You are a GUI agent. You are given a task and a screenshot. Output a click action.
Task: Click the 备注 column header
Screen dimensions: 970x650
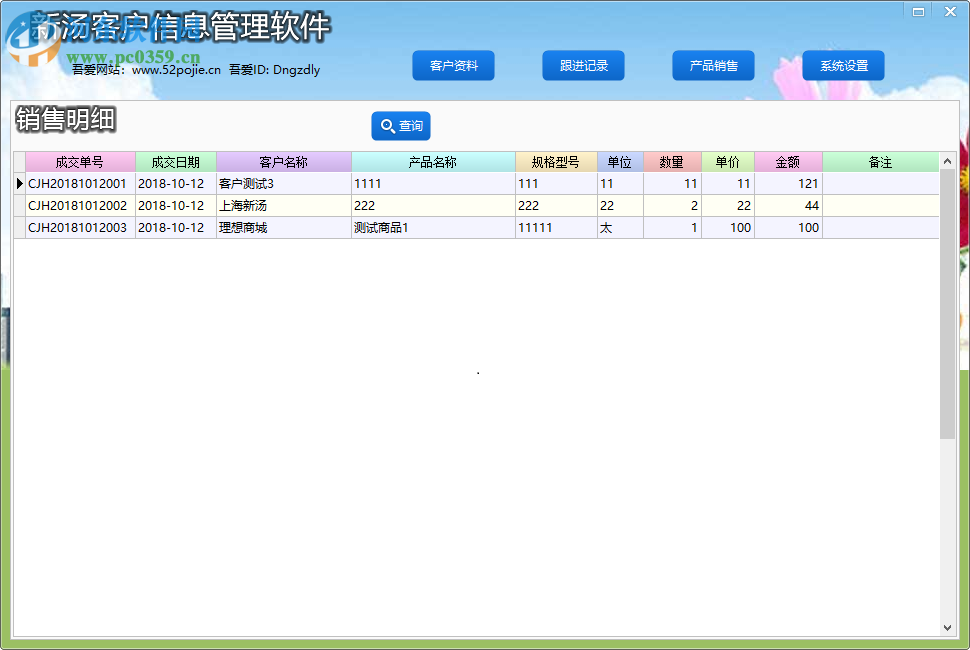pos(880,160)
